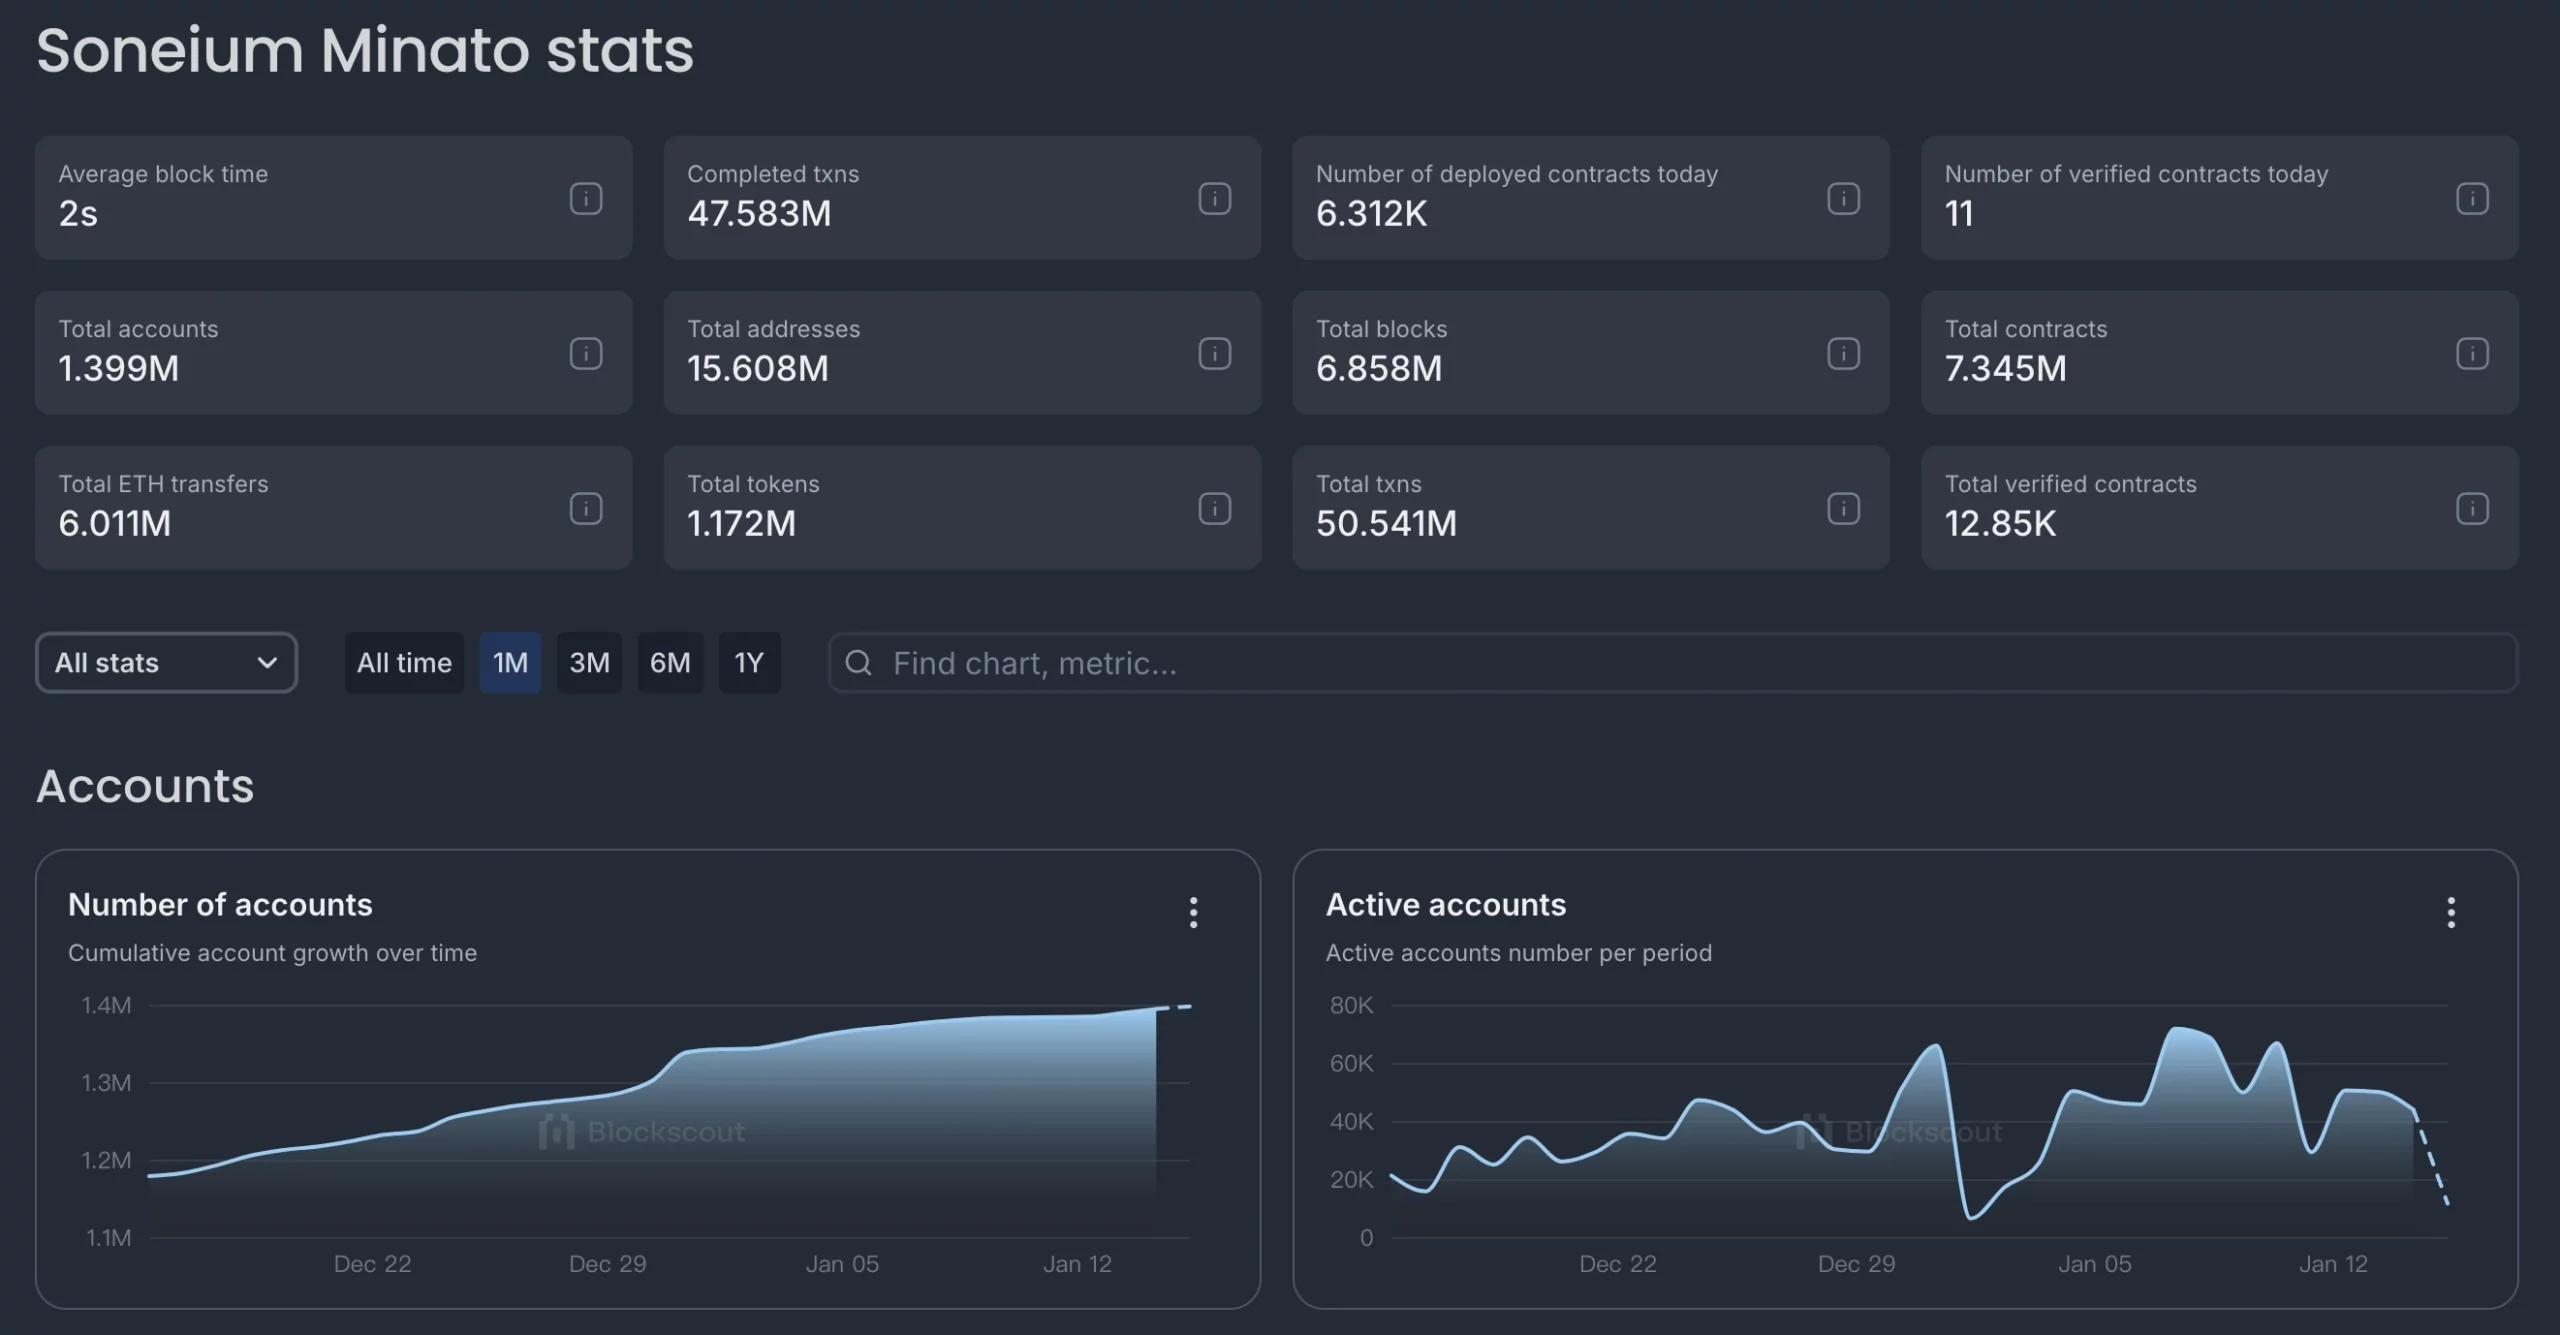Click the search magnifier icon
This screenshot has height=1335, width=2560.
tap(858, 662)
